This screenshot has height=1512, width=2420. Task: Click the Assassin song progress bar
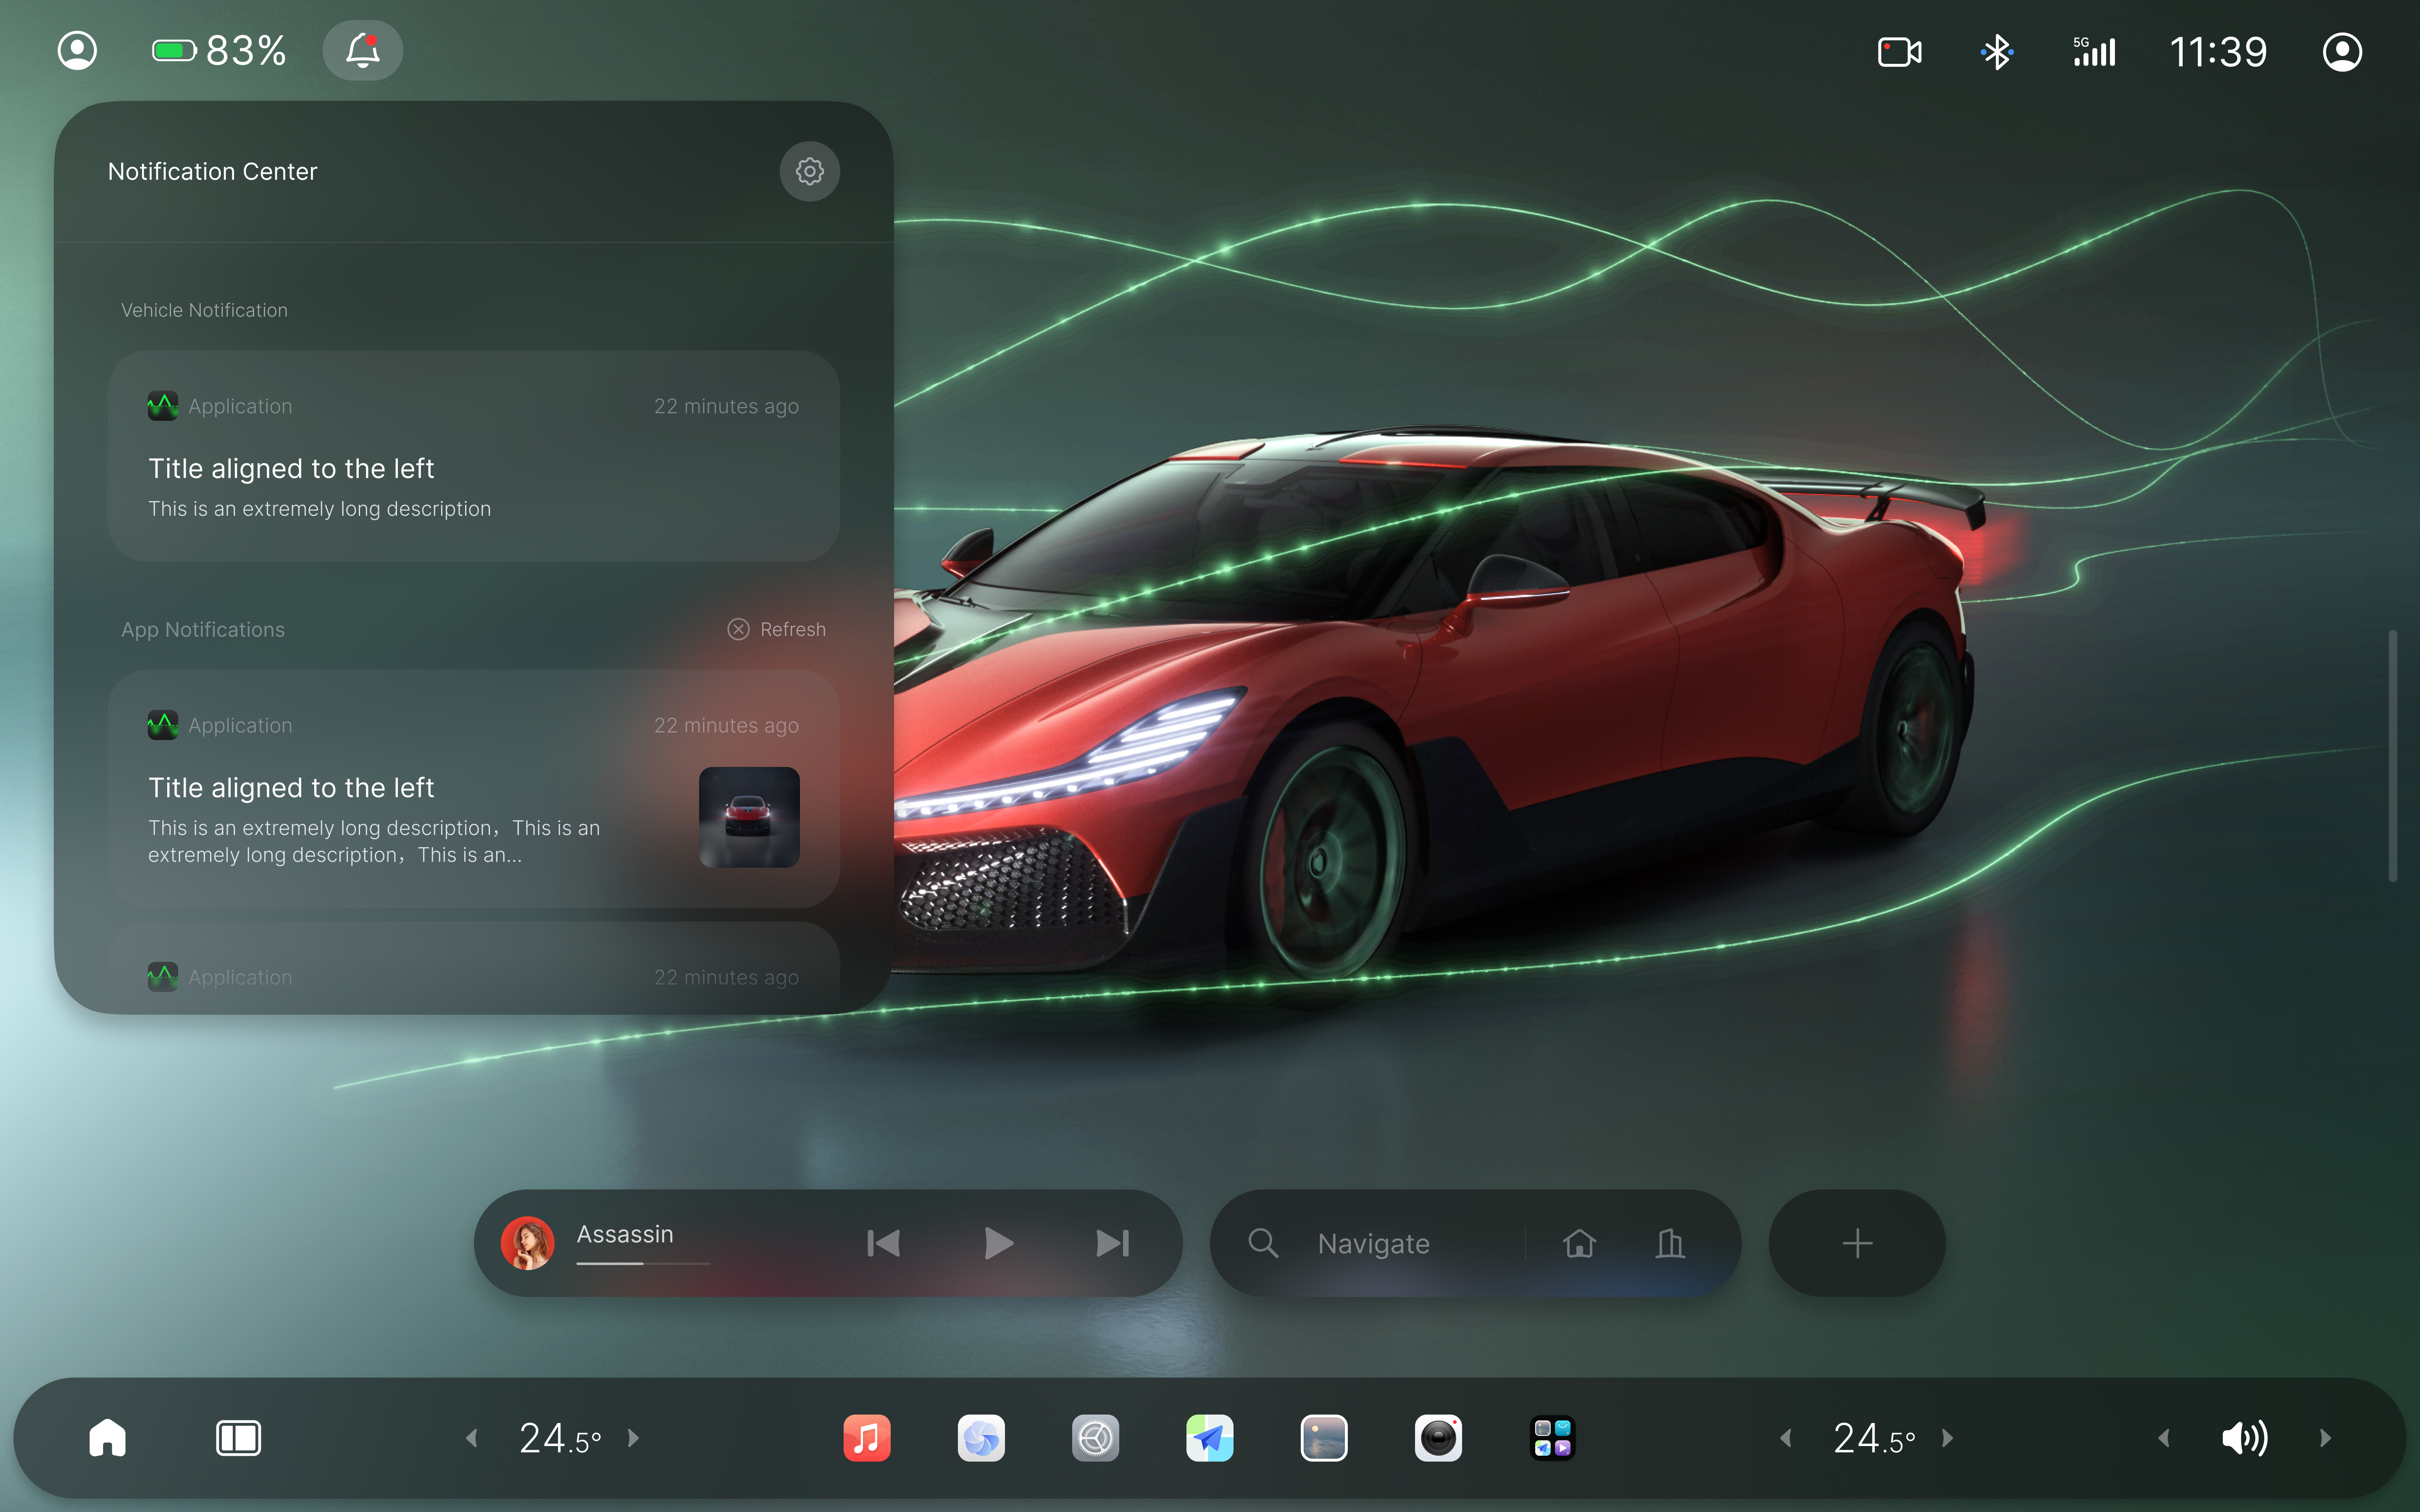[x=643, y=1264]
